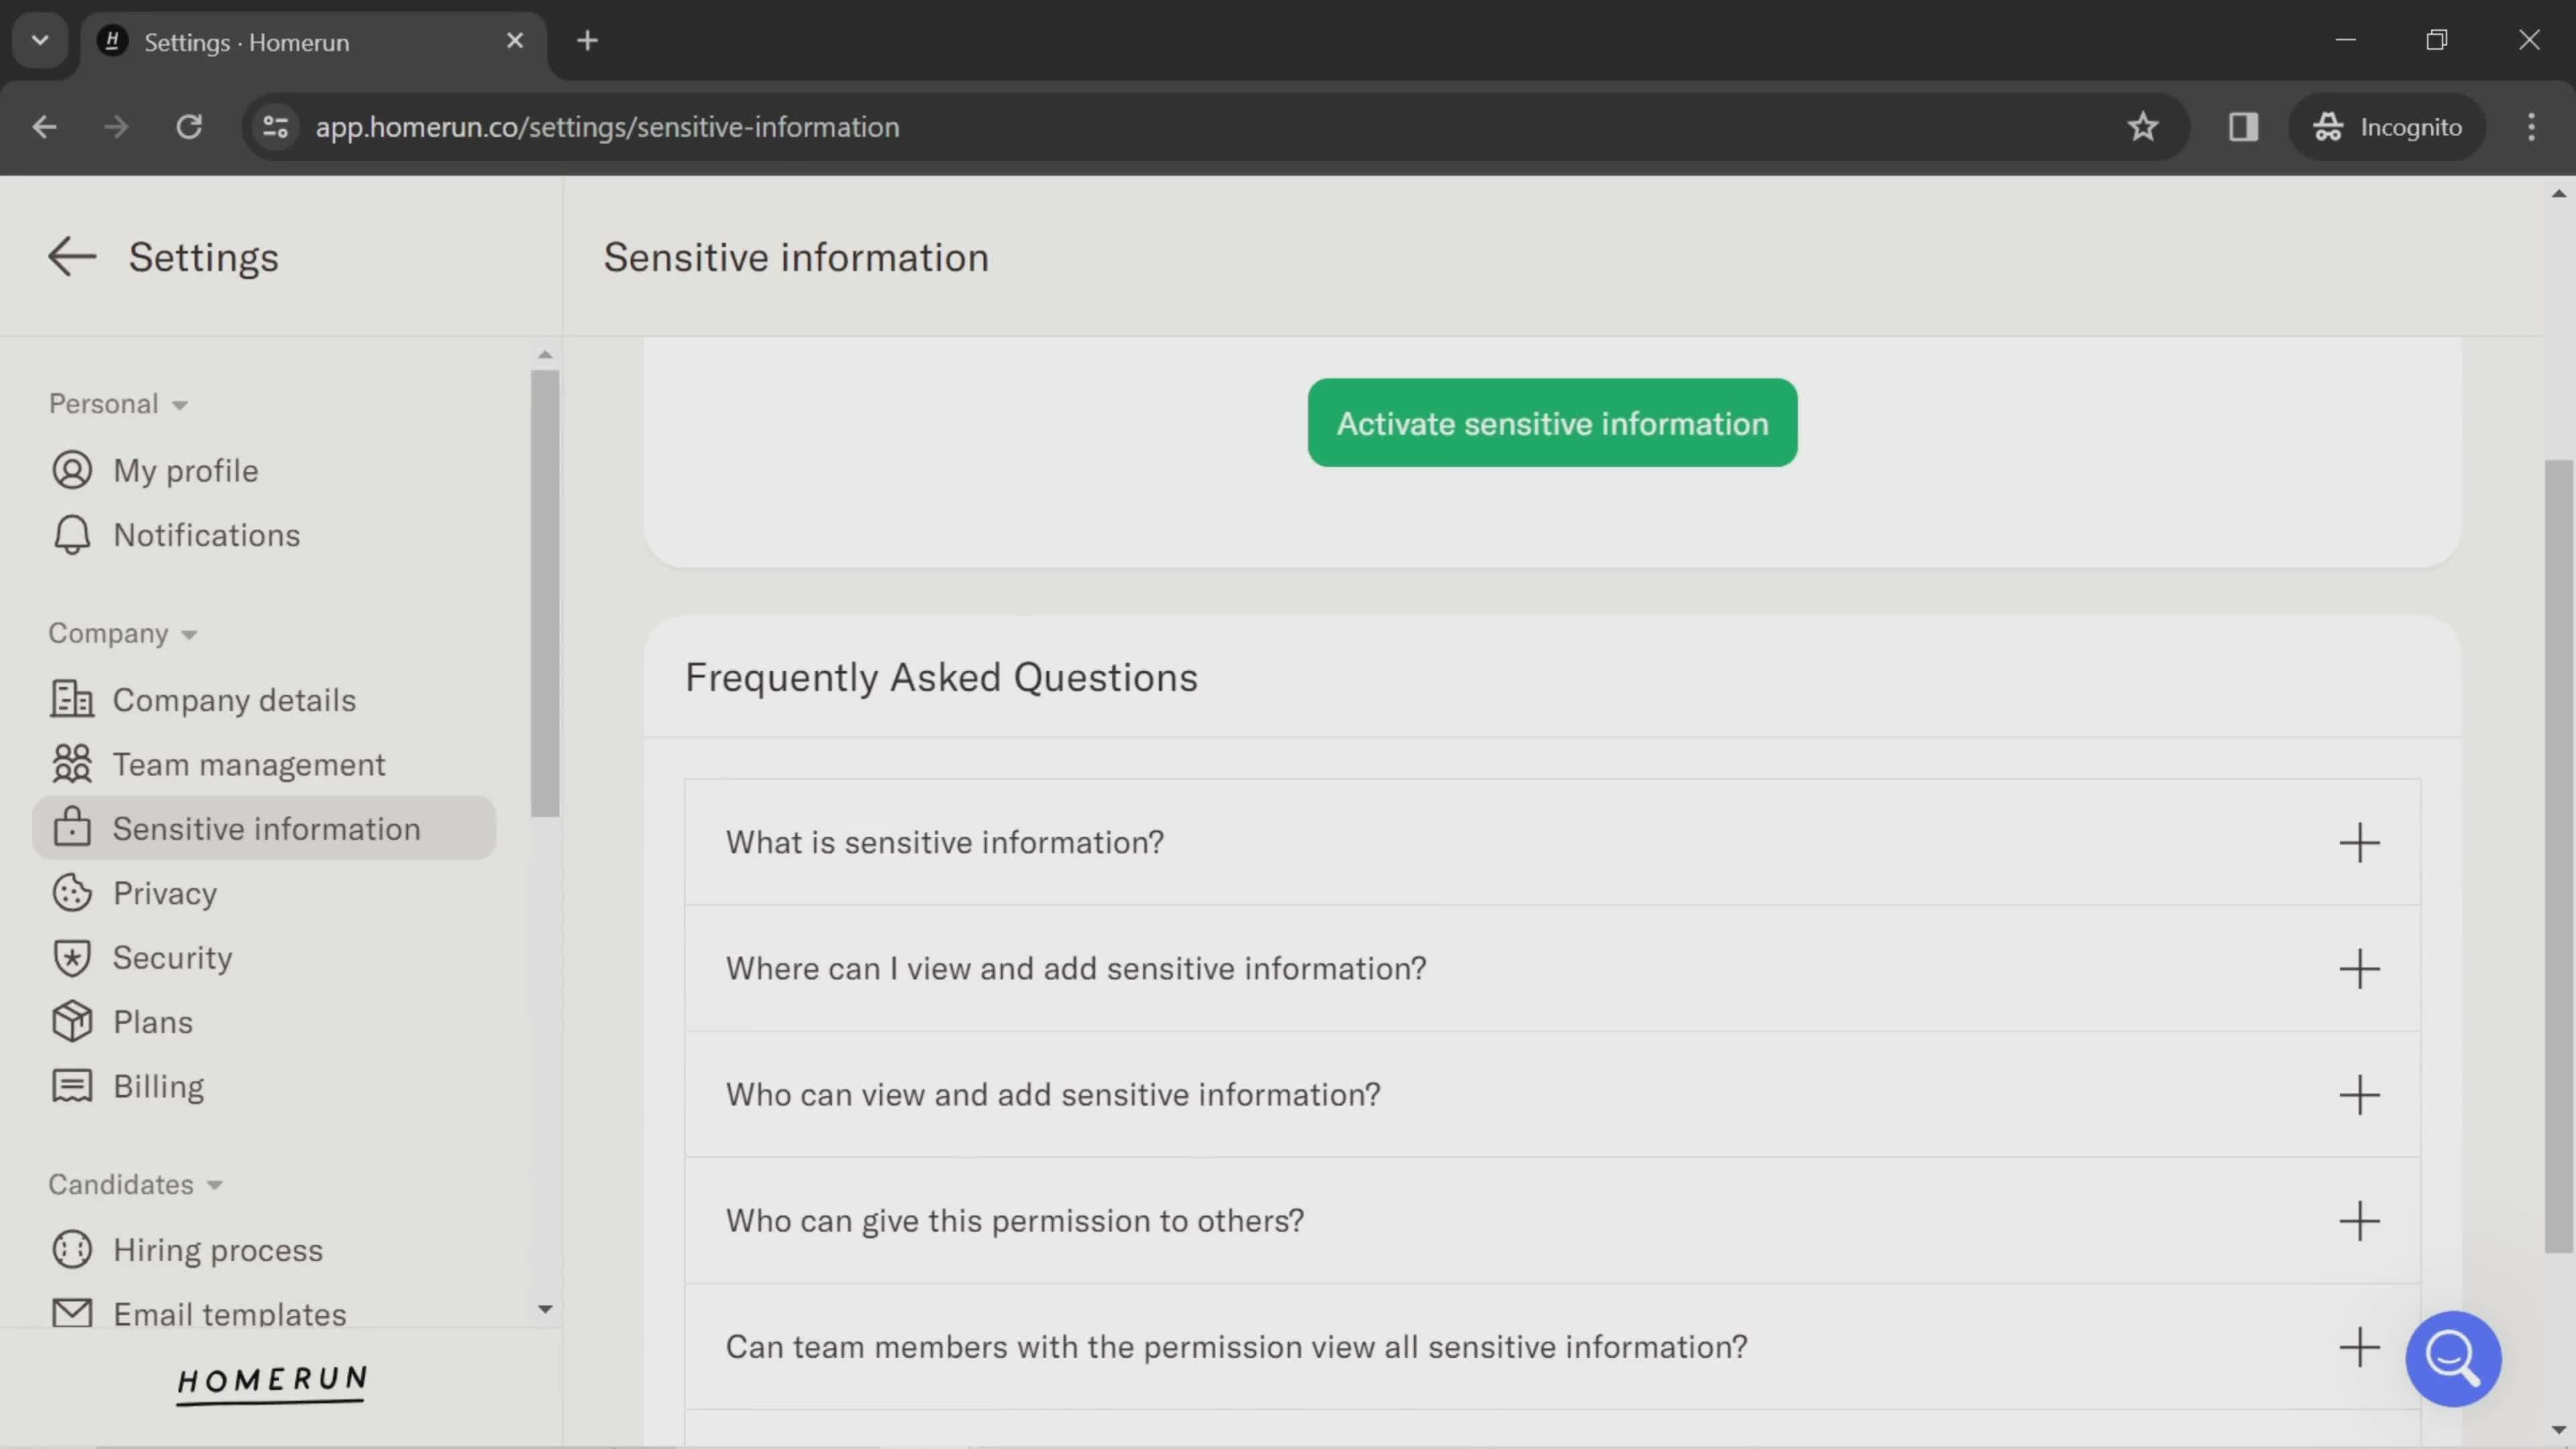Expand 'What is sensitive information?' question
This screenshot has height=1449, width=2576.
1552,842
